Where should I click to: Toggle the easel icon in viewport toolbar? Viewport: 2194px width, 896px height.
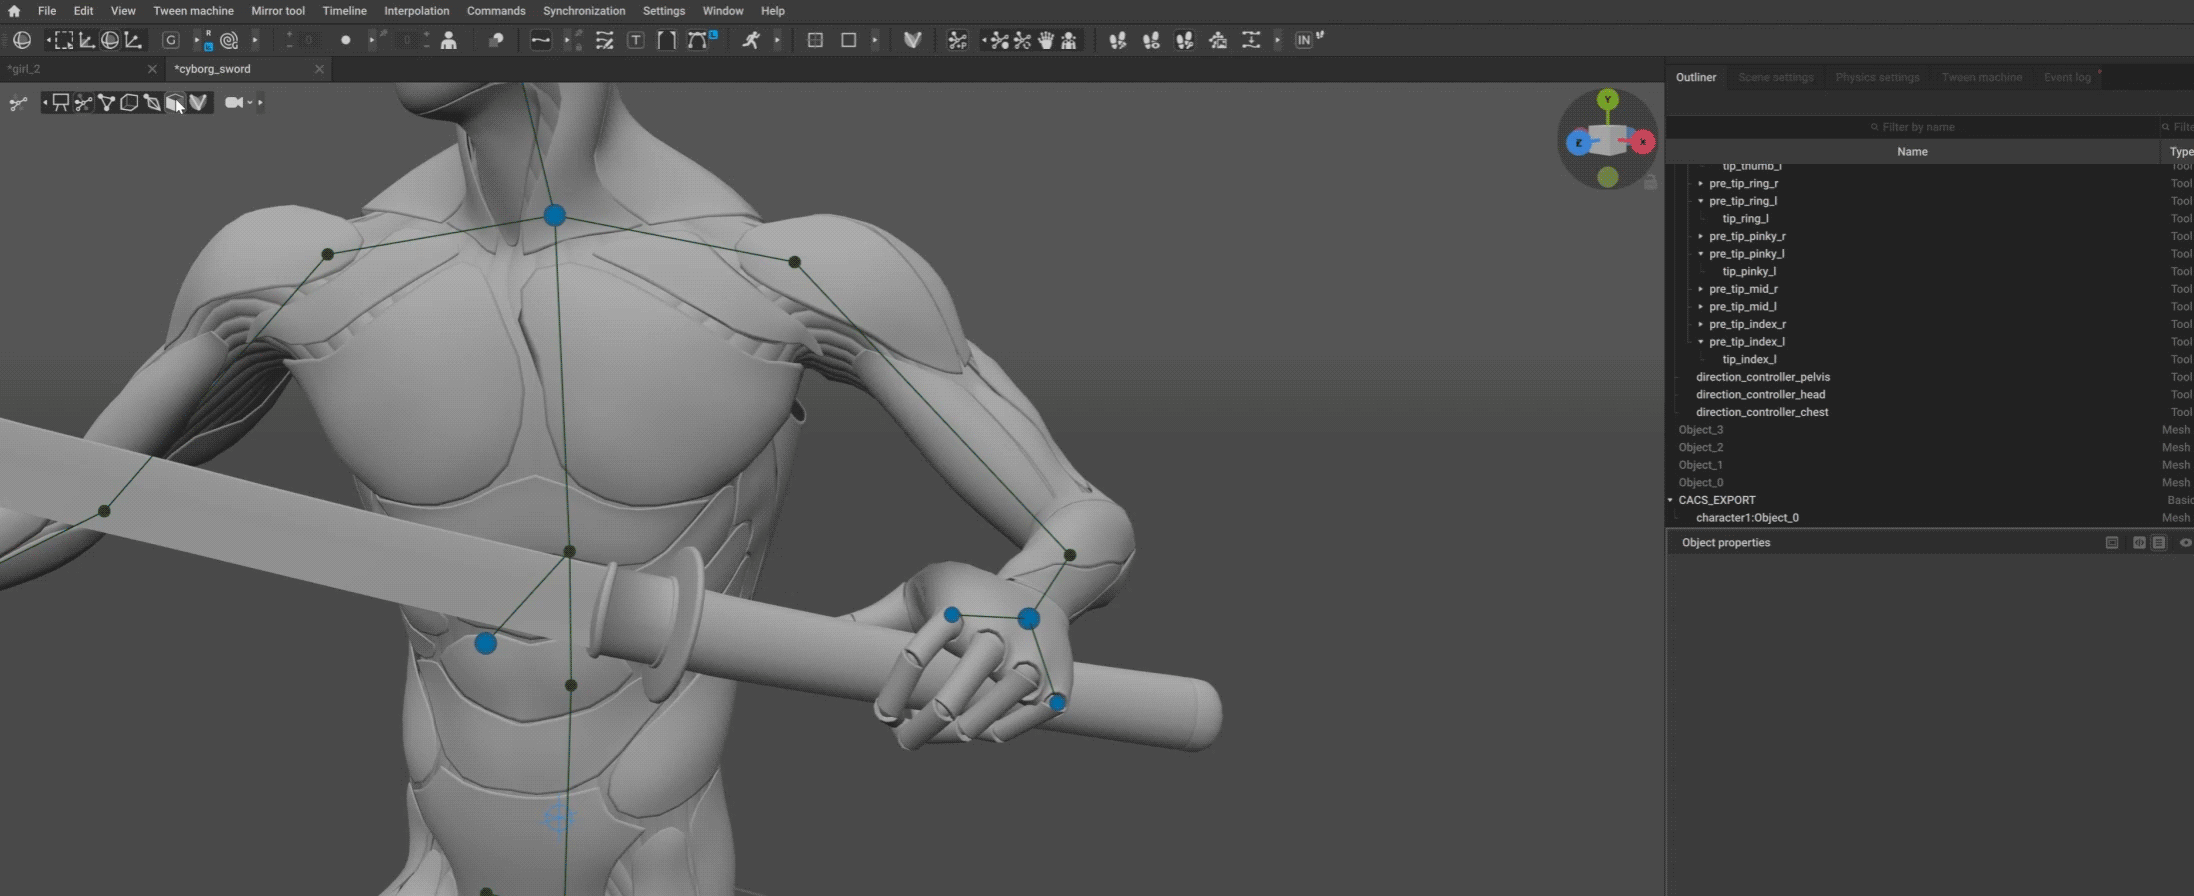[x=60, y=102]
